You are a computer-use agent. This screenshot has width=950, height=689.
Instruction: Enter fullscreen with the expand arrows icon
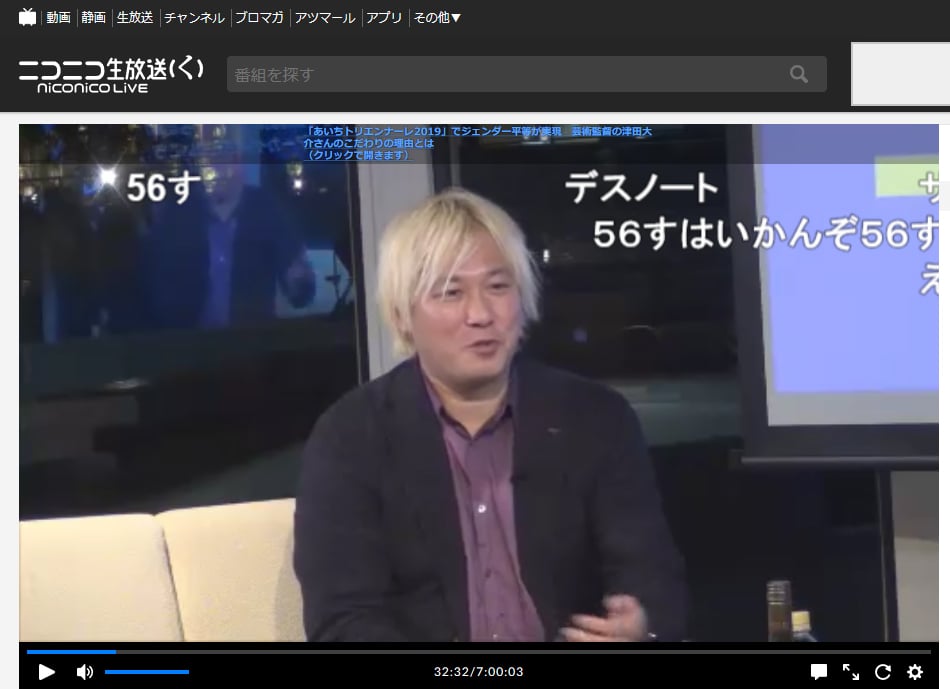pyautogui.click(x=851, y=671)
